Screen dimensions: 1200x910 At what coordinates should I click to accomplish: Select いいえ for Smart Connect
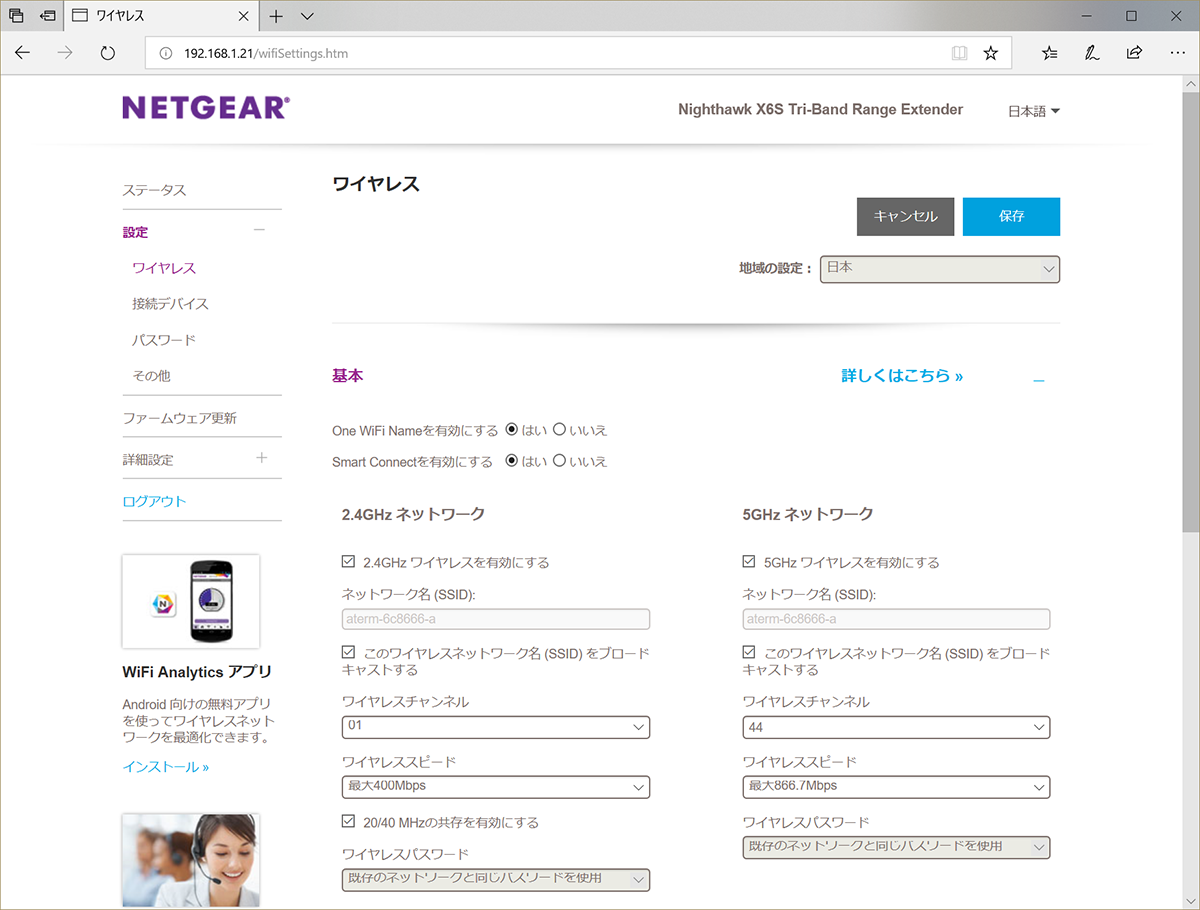click(x=560, y=461)
